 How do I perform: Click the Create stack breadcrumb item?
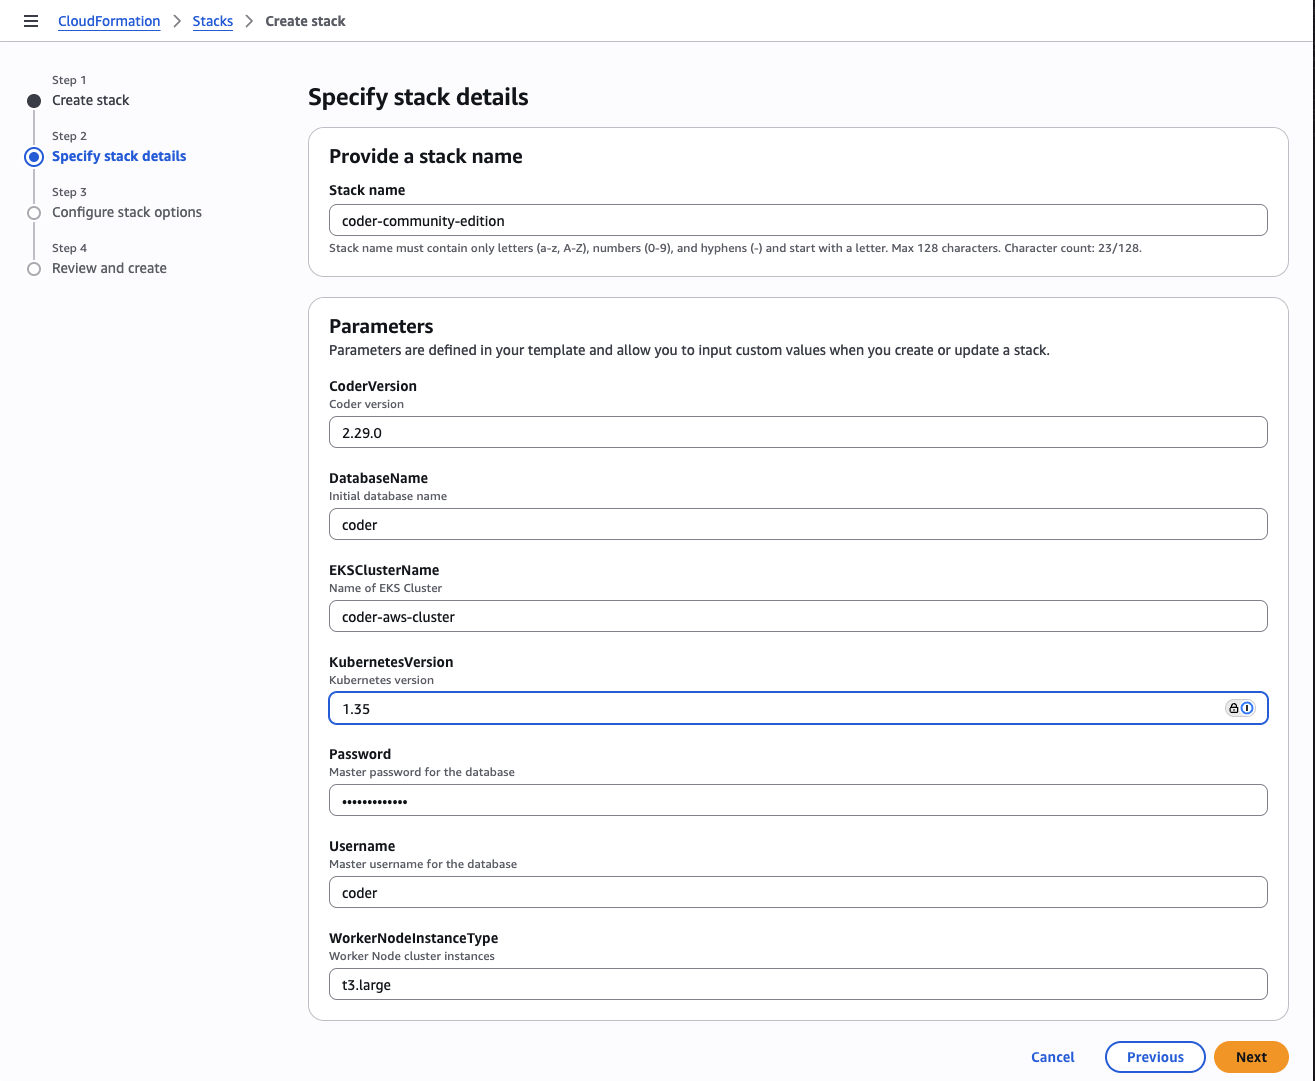tap(305, 21)
